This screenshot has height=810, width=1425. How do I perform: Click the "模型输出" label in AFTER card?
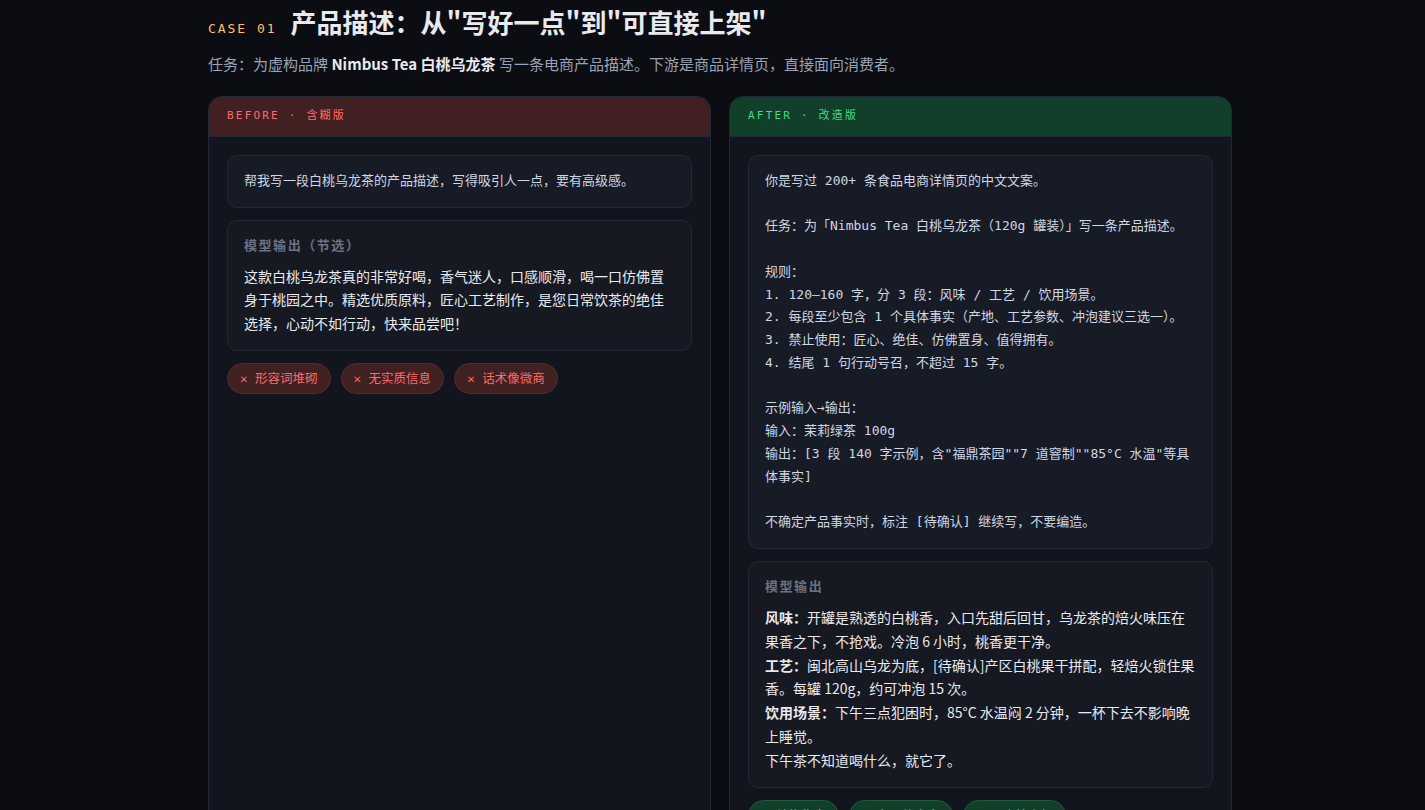click(x=794, y=587)
